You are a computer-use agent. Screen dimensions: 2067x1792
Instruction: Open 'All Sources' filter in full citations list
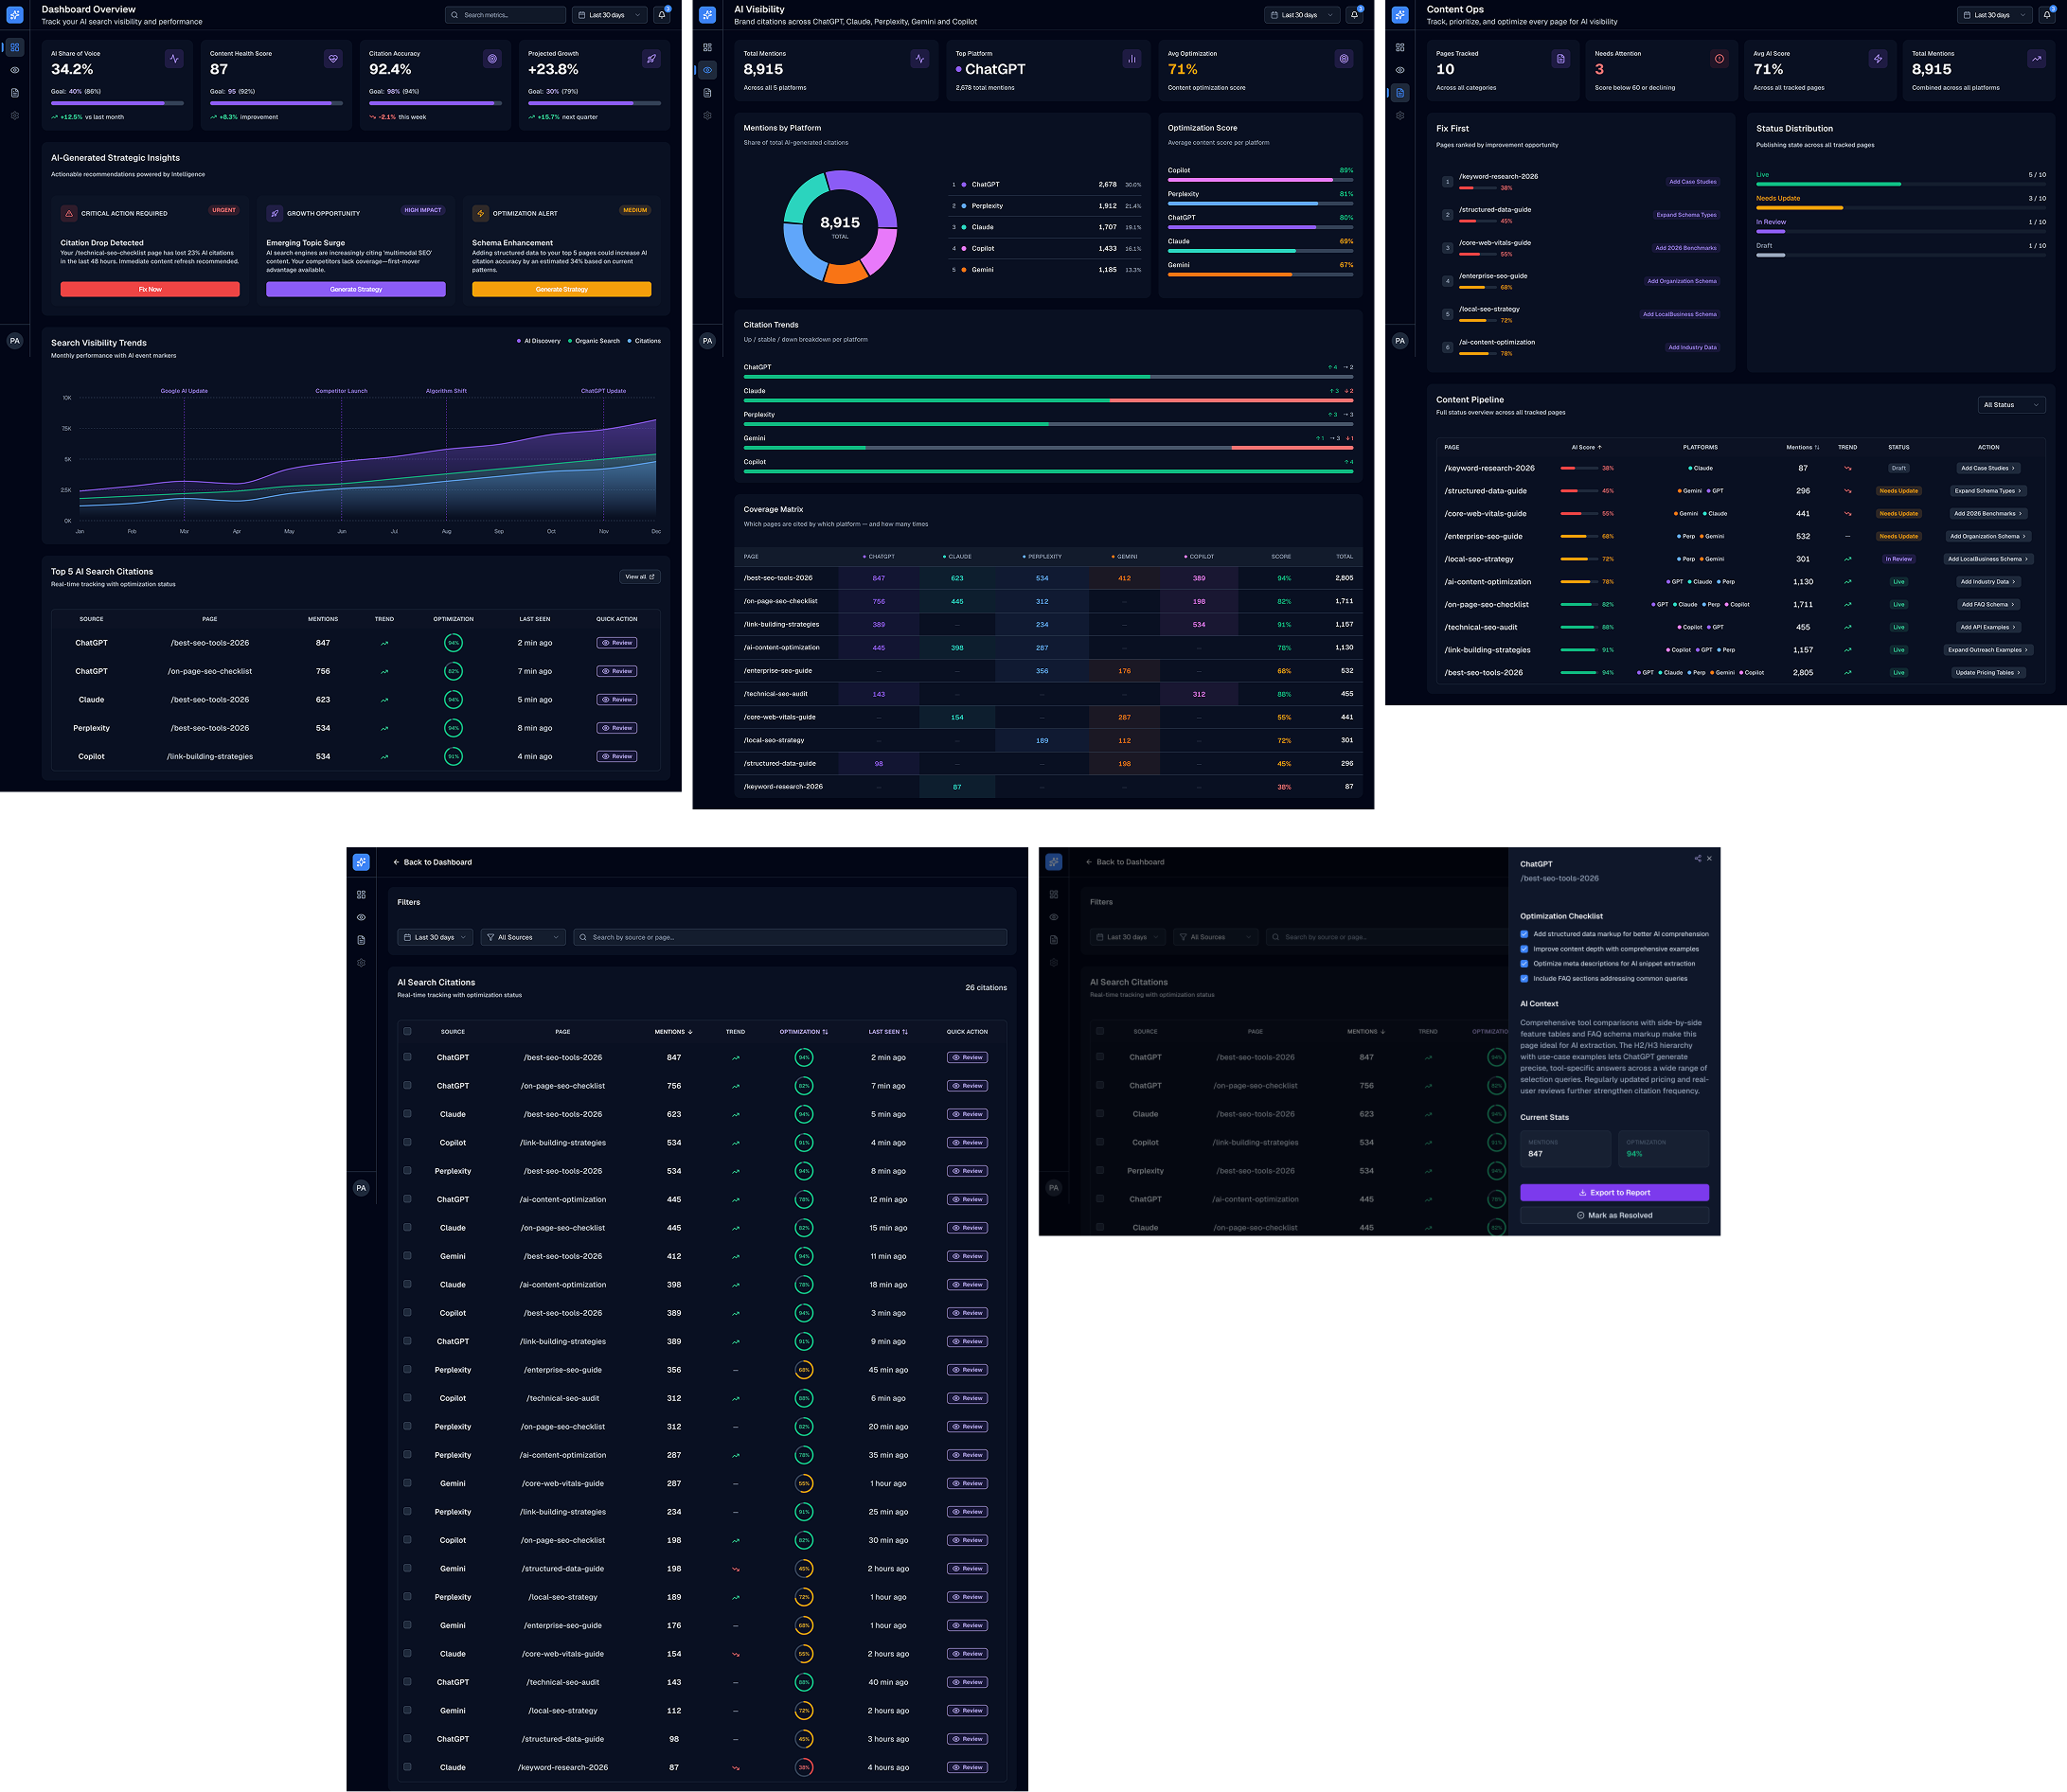pyautogui.click(x=523, y=937)
